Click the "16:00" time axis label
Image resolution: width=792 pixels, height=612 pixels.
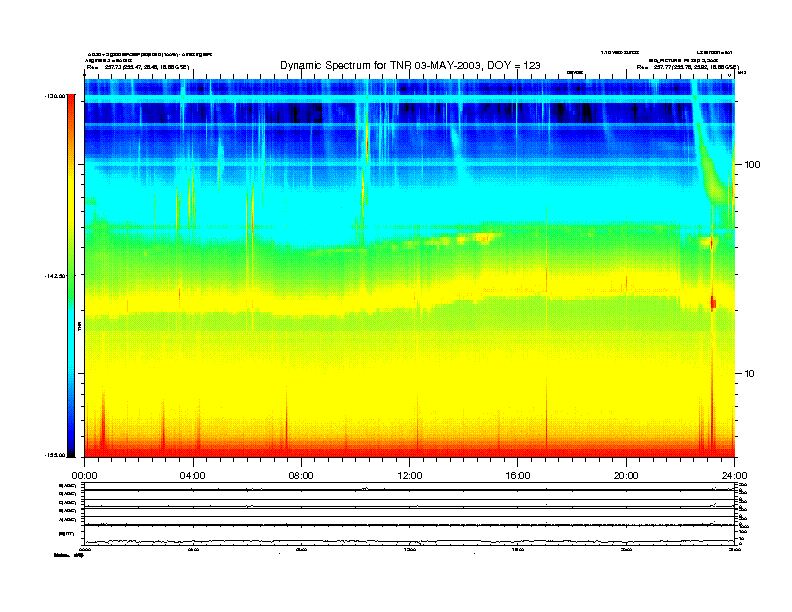[518, 476]
